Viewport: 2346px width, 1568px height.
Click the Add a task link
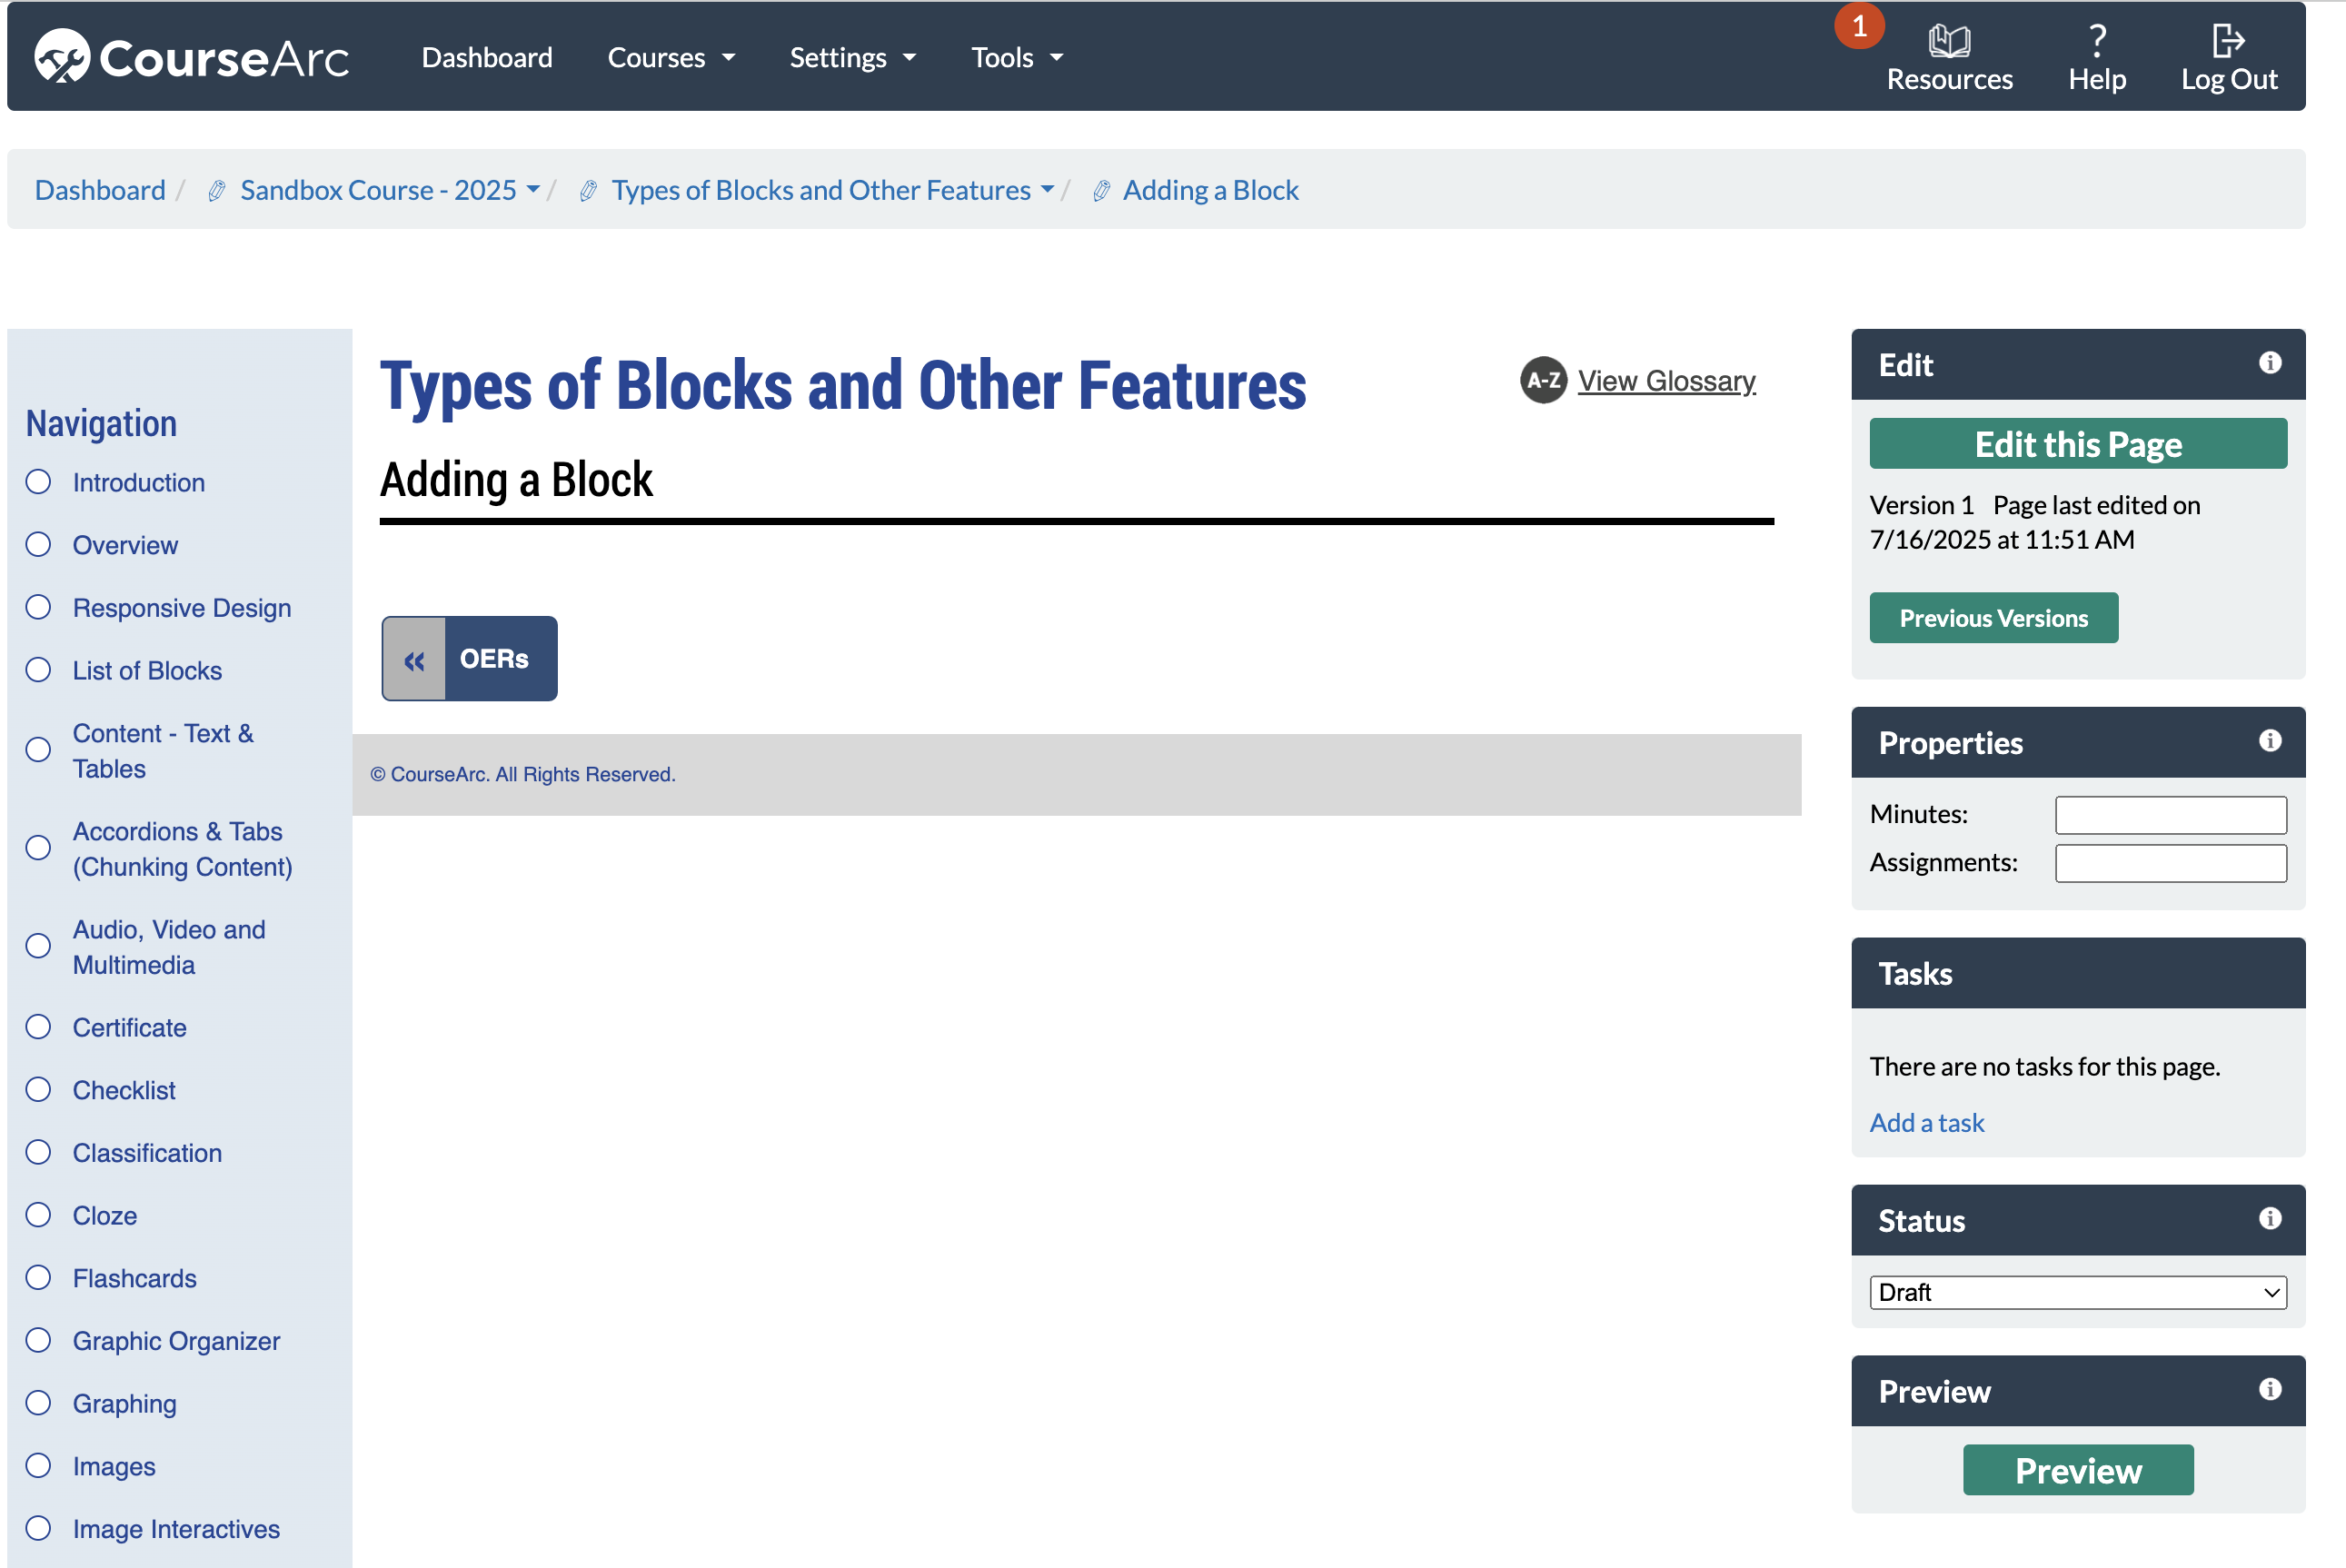pyautogui.click(x=1926, y=1123)
